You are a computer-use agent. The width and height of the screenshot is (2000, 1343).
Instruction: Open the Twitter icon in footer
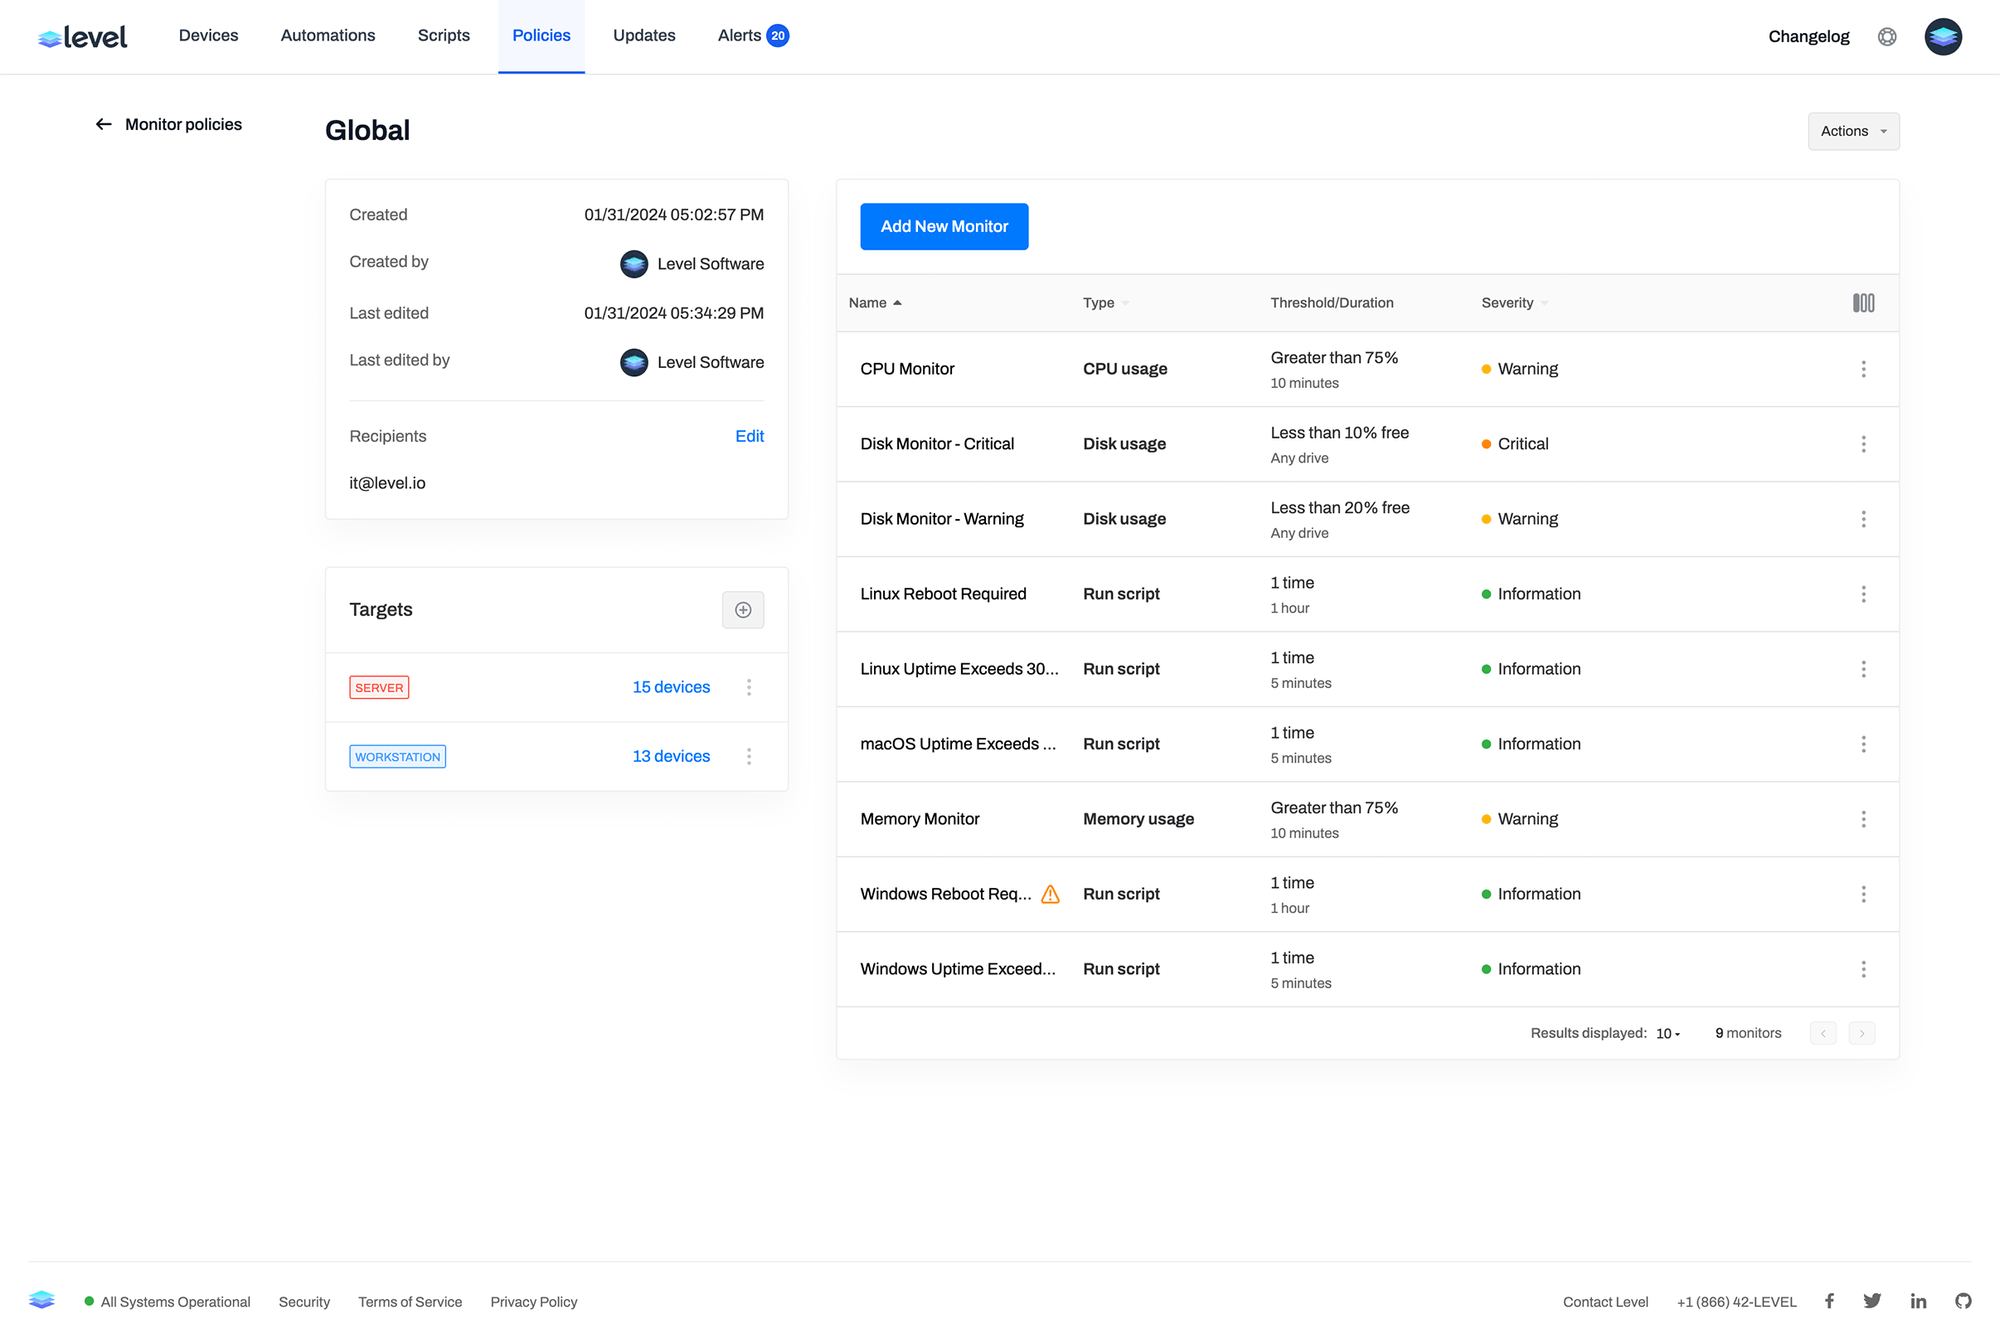[1872, 1301]
